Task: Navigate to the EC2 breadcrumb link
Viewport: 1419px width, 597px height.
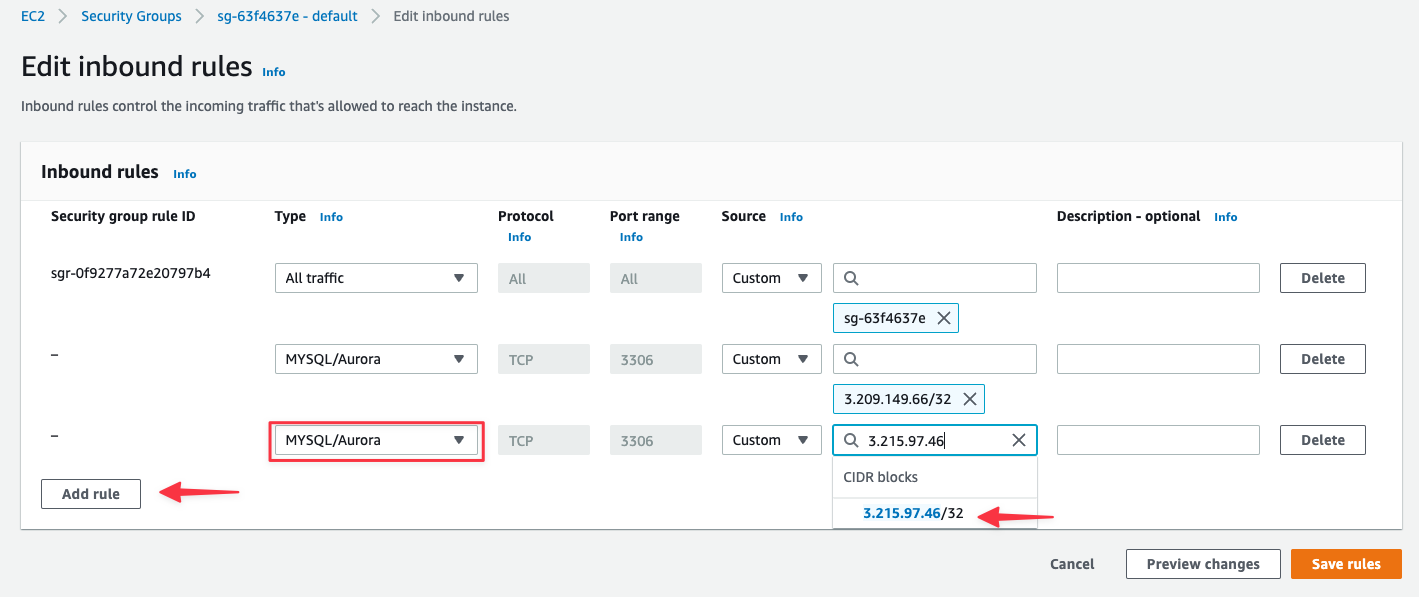Action: click(x=33, y=15)
